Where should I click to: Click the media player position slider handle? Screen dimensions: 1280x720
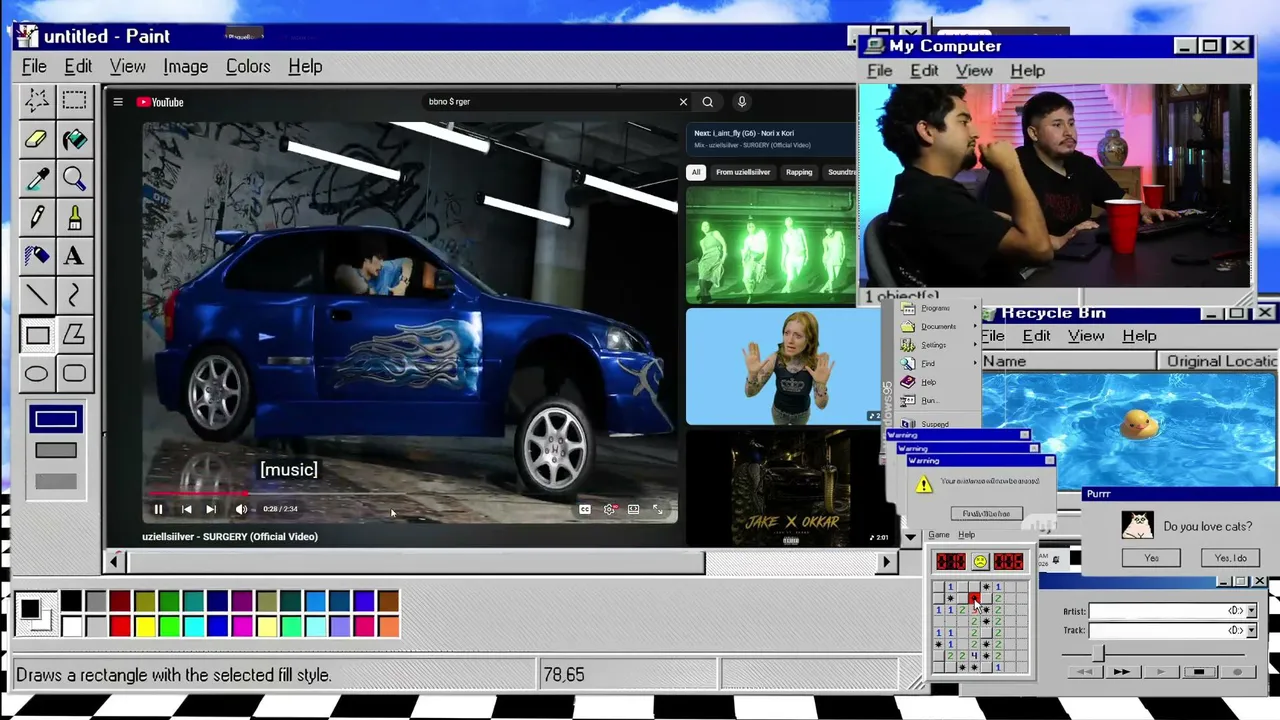(1097, 652)
